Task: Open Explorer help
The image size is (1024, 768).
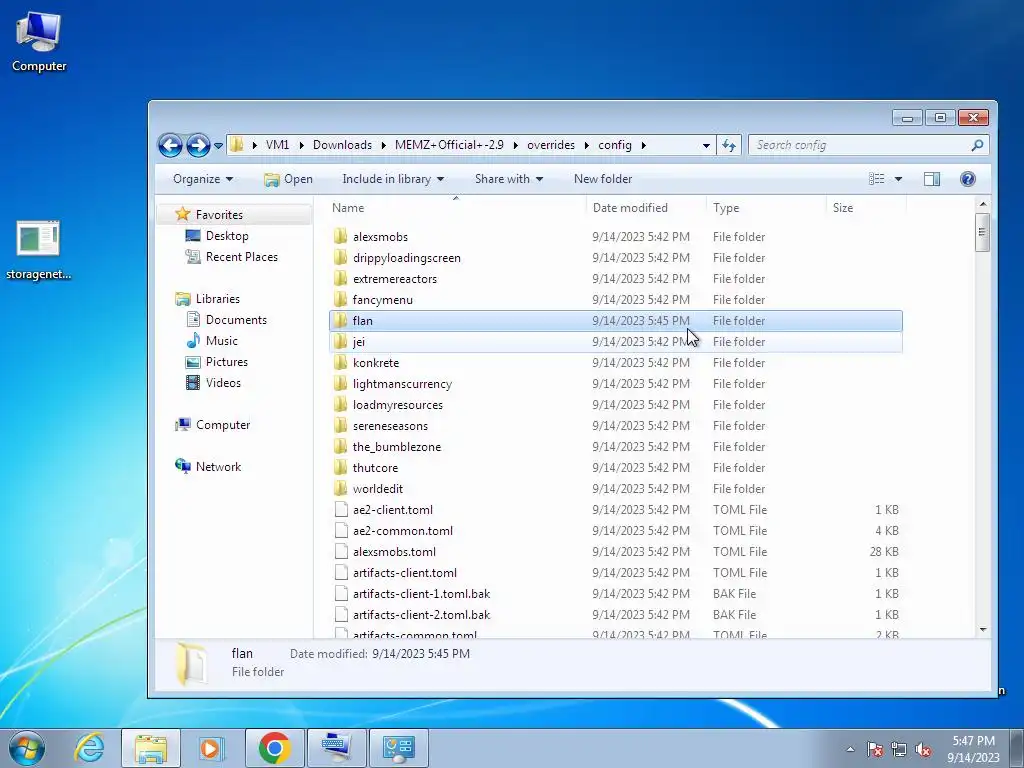Action: (968, 179)
